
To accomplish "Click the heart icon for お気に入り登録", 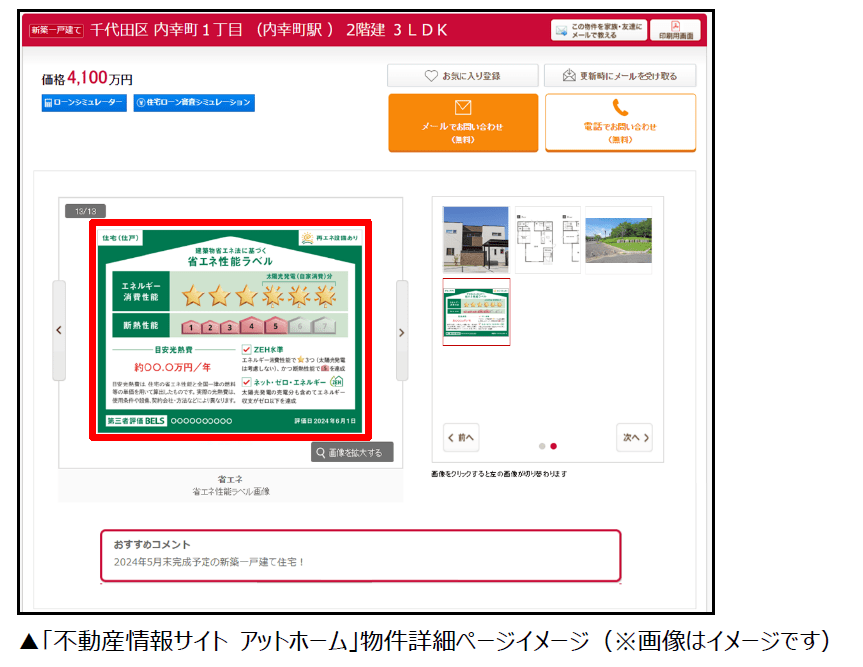I will coord(431,75).
